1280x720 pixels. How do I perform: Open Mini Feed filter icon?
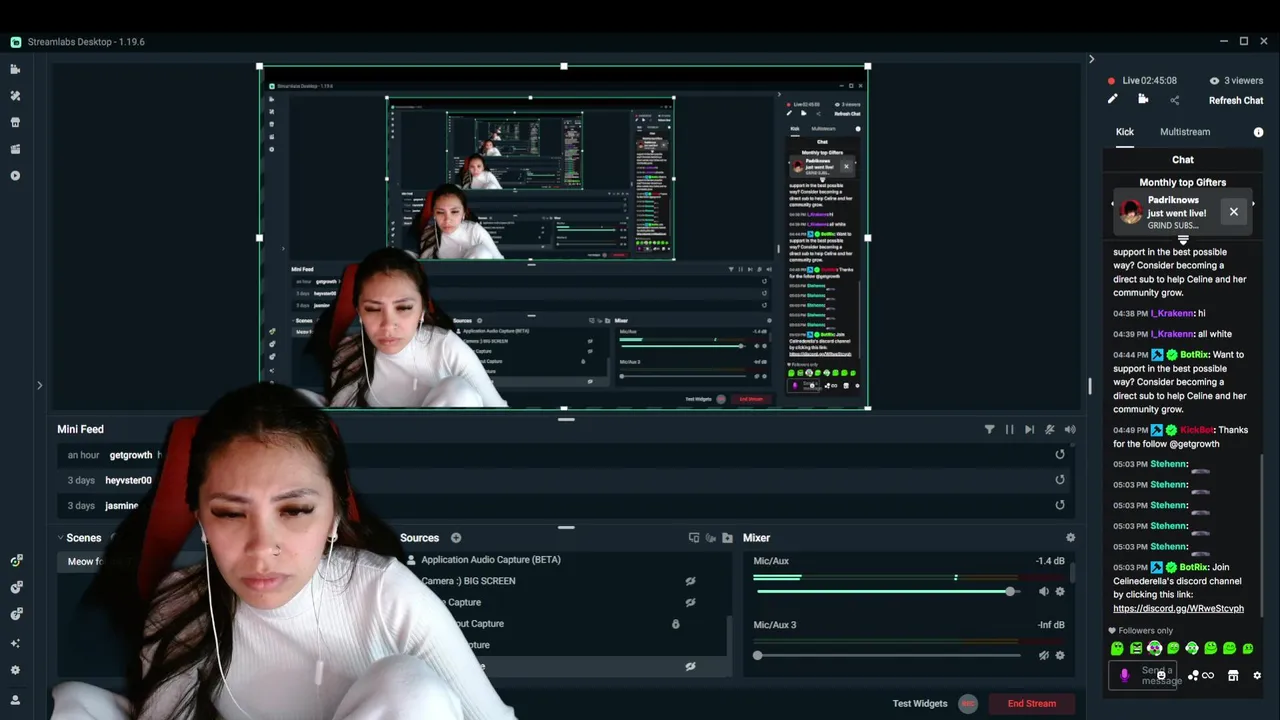click(x=989, y=429)
